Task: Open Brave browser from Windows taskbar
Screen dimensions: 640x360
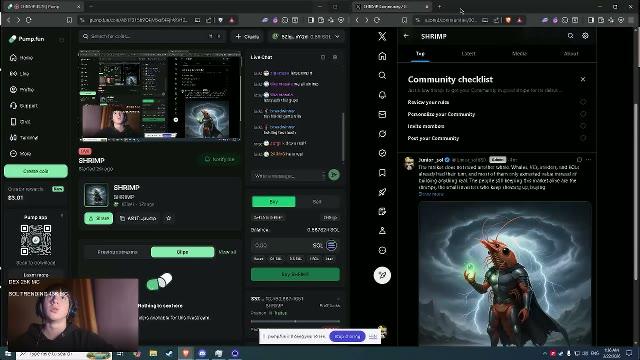Action: point(186,353)
